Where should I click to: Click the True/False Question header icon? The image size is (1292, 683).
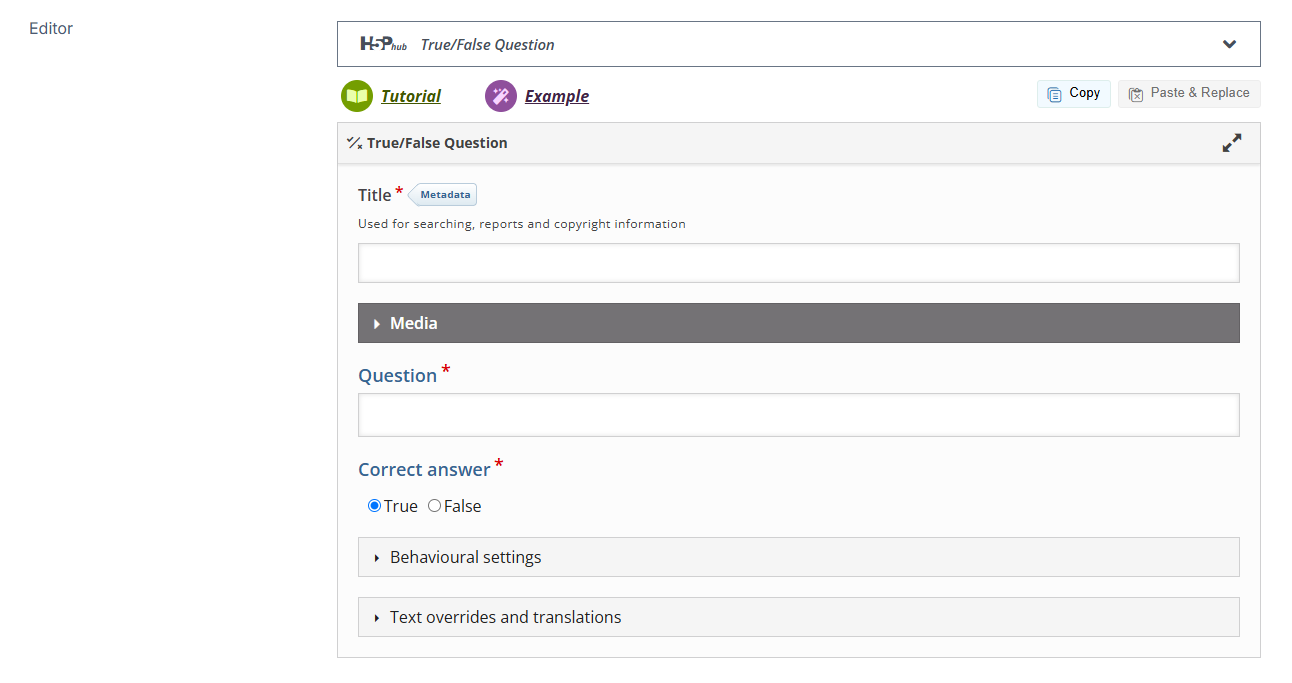(354, 143)
